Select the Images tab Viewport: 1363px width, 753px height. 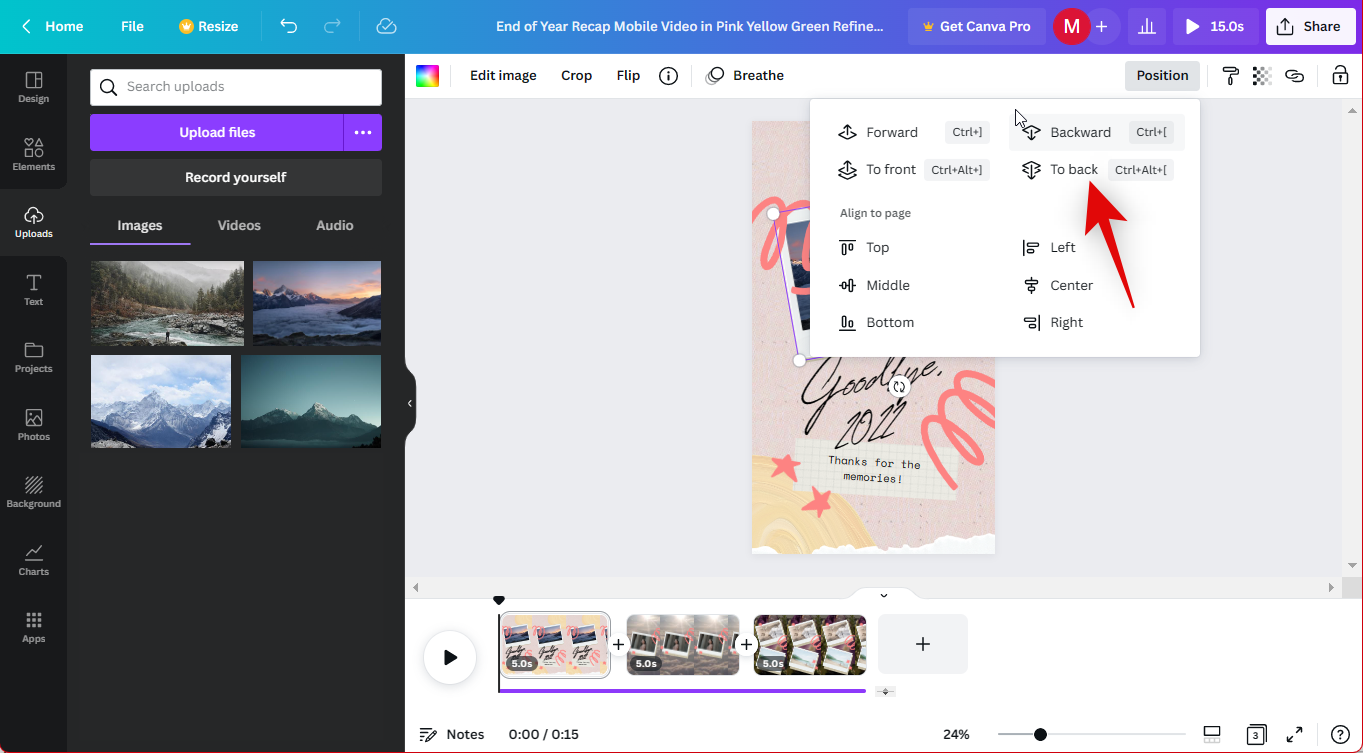coord(140,225)
